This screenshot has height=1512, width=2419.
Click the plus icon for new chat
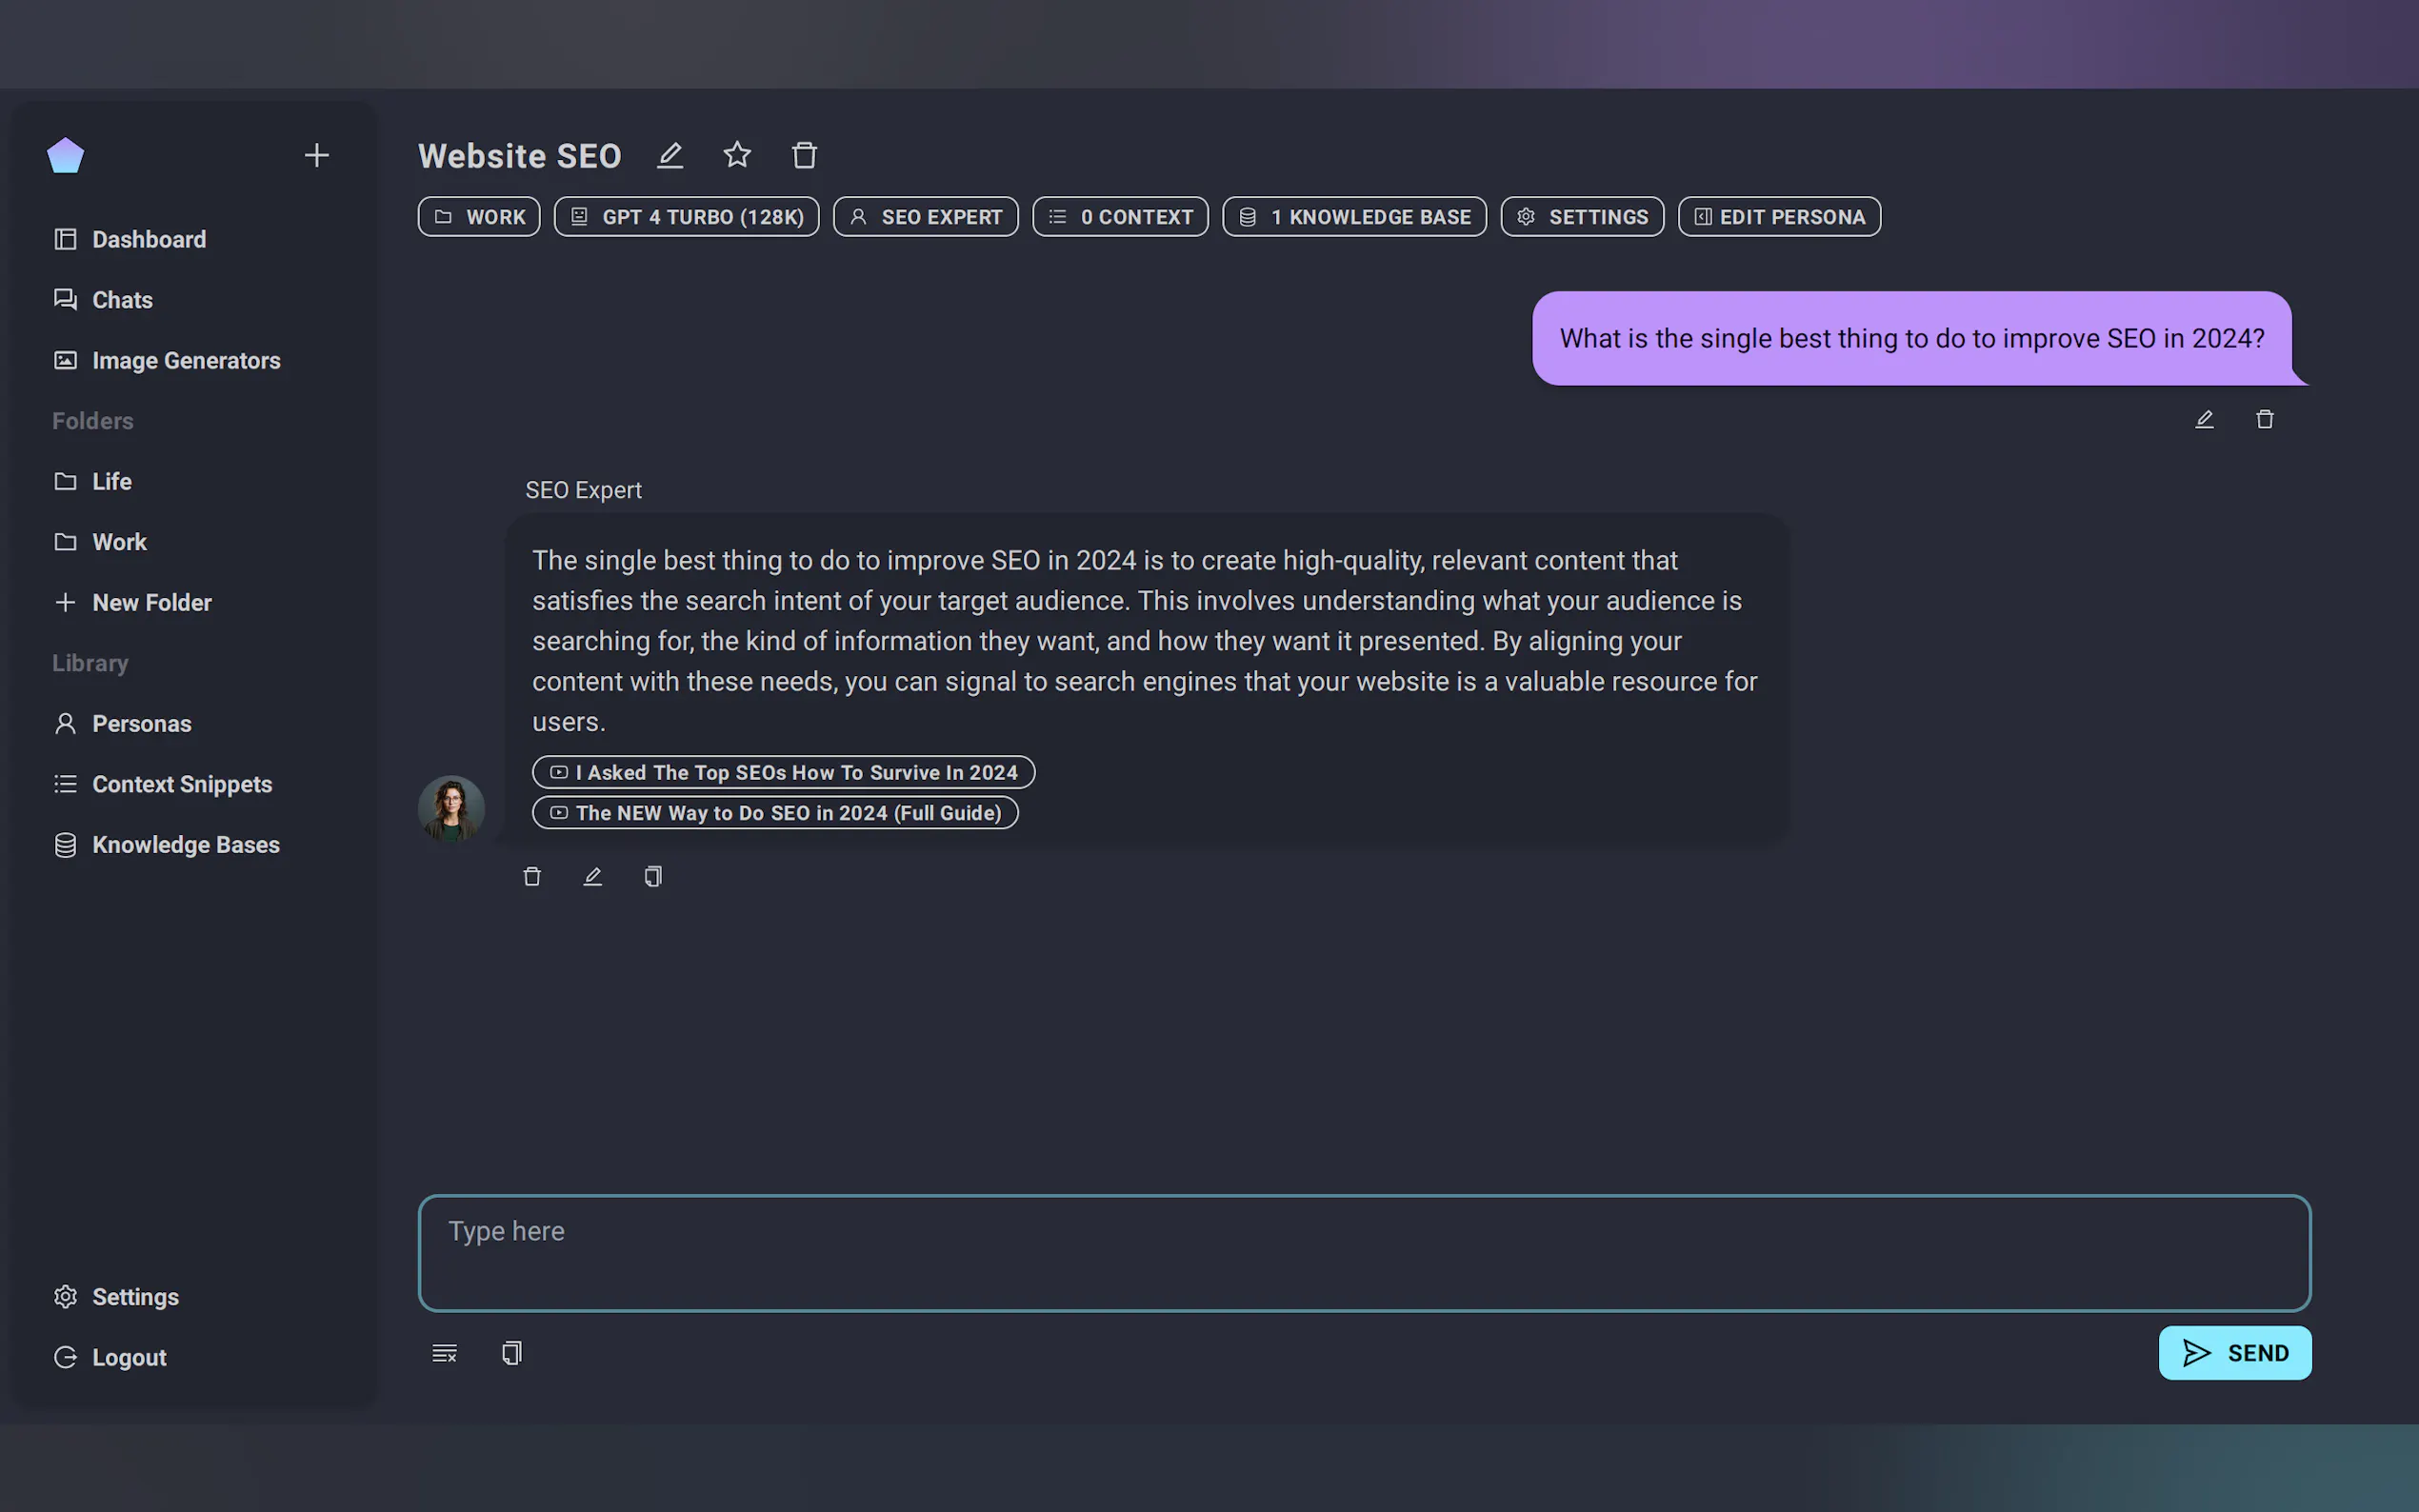316,155
